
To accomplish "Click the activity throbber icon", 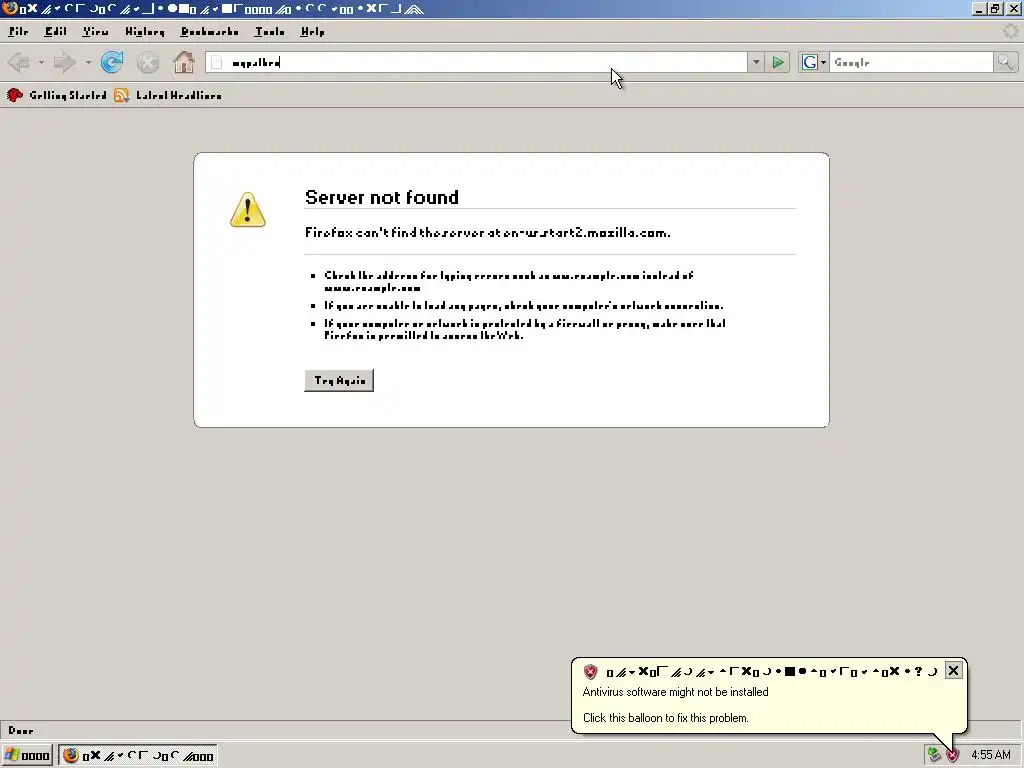I will (1011, 31).
